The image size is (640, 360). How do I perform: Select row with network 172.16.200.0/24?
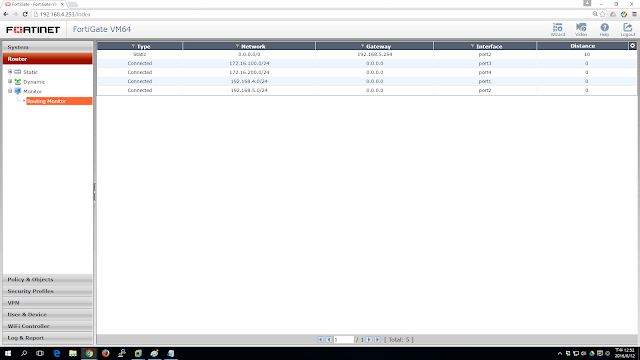pyautogui.click(x=367, y=72)
